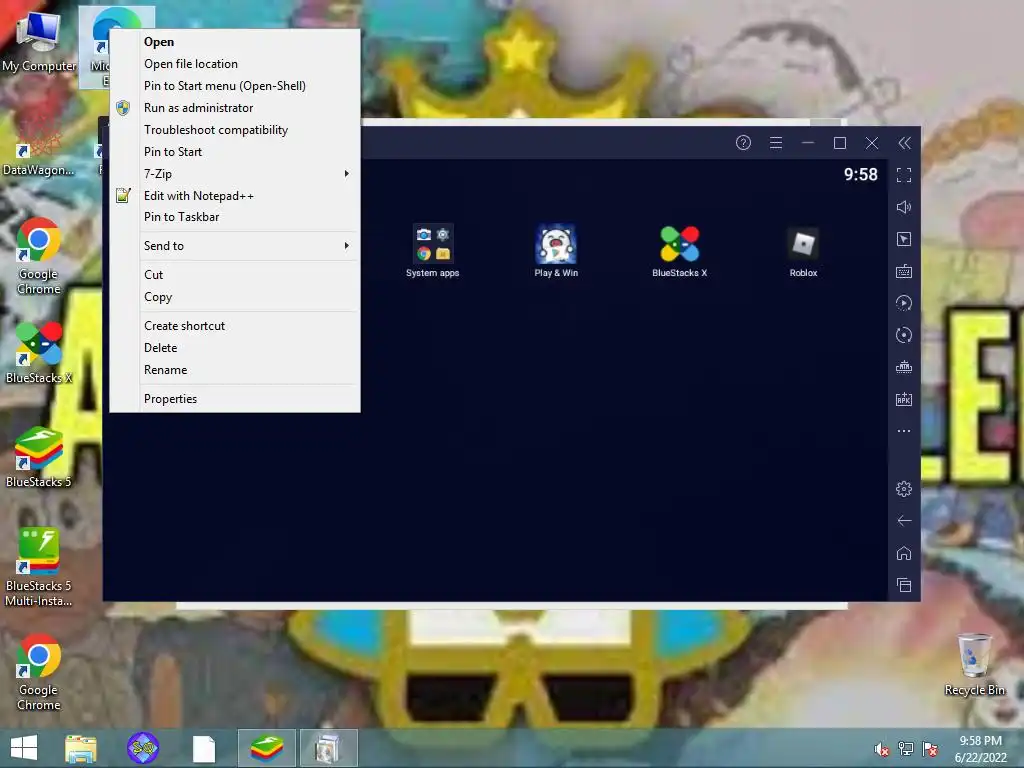Expand the 7-Zip submenu
The width and height of the screenshot is (1024, 768).
[235, 174]
